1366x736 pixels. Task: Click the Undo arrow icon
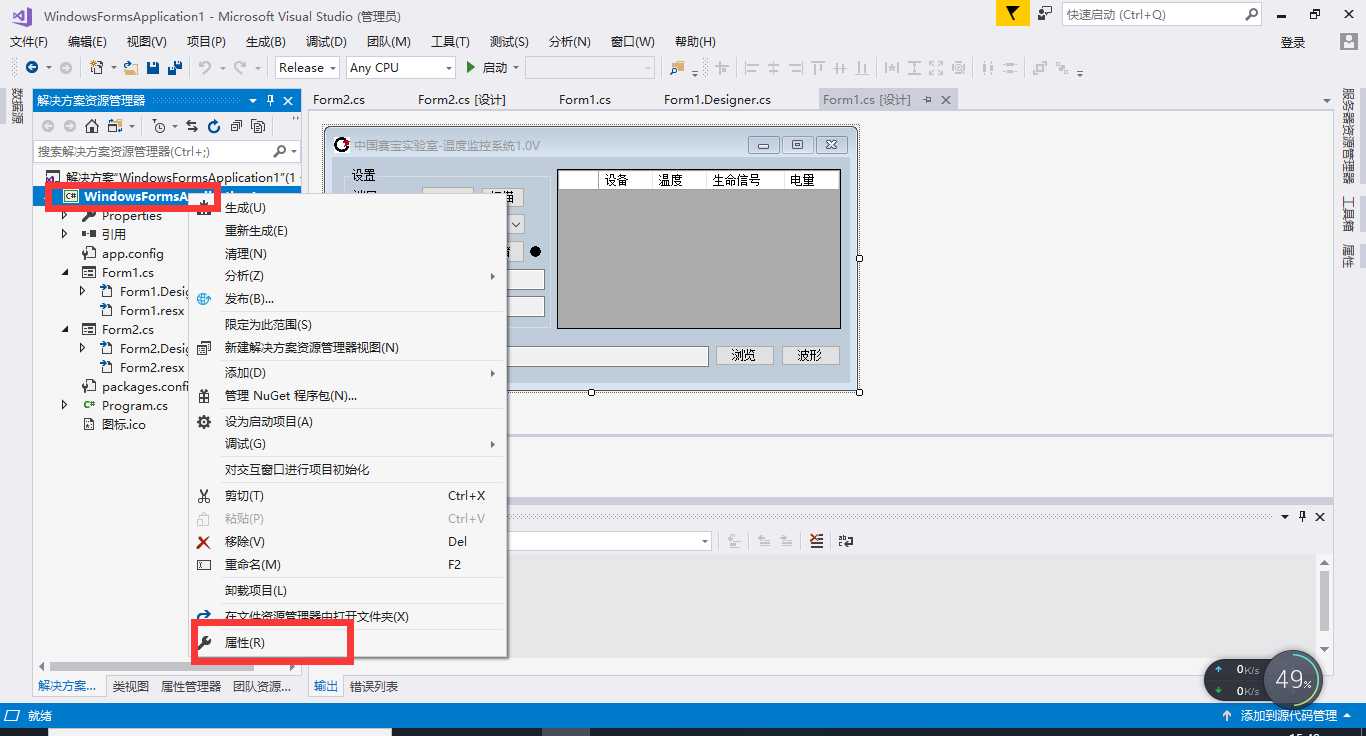(x=205, y=68)
